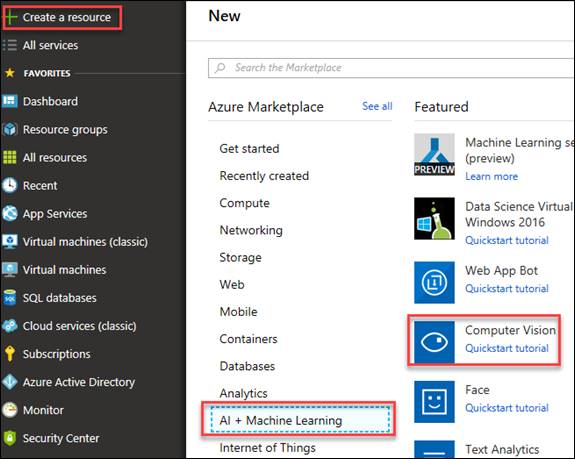Click the Machine Learning preview flask icon
This screenshot has height=459, width=575.
[434, 154]
